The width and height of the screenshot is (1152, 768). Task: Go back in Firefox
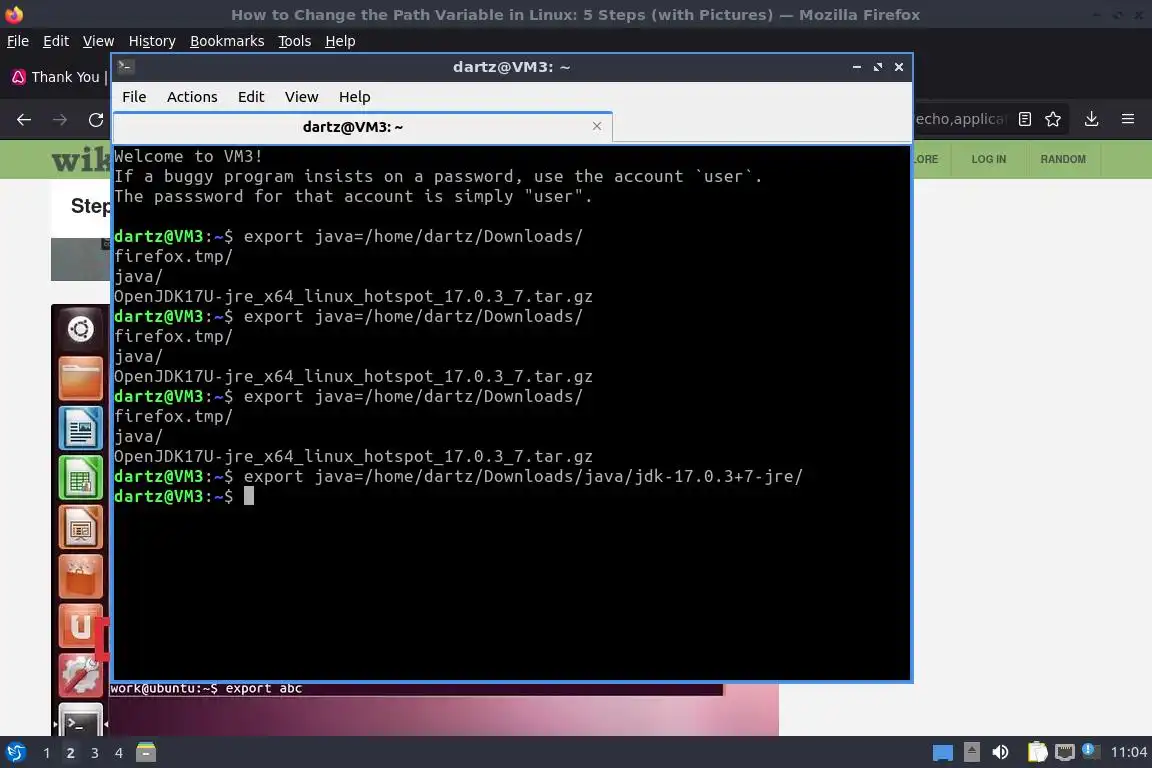pos(24,119)
